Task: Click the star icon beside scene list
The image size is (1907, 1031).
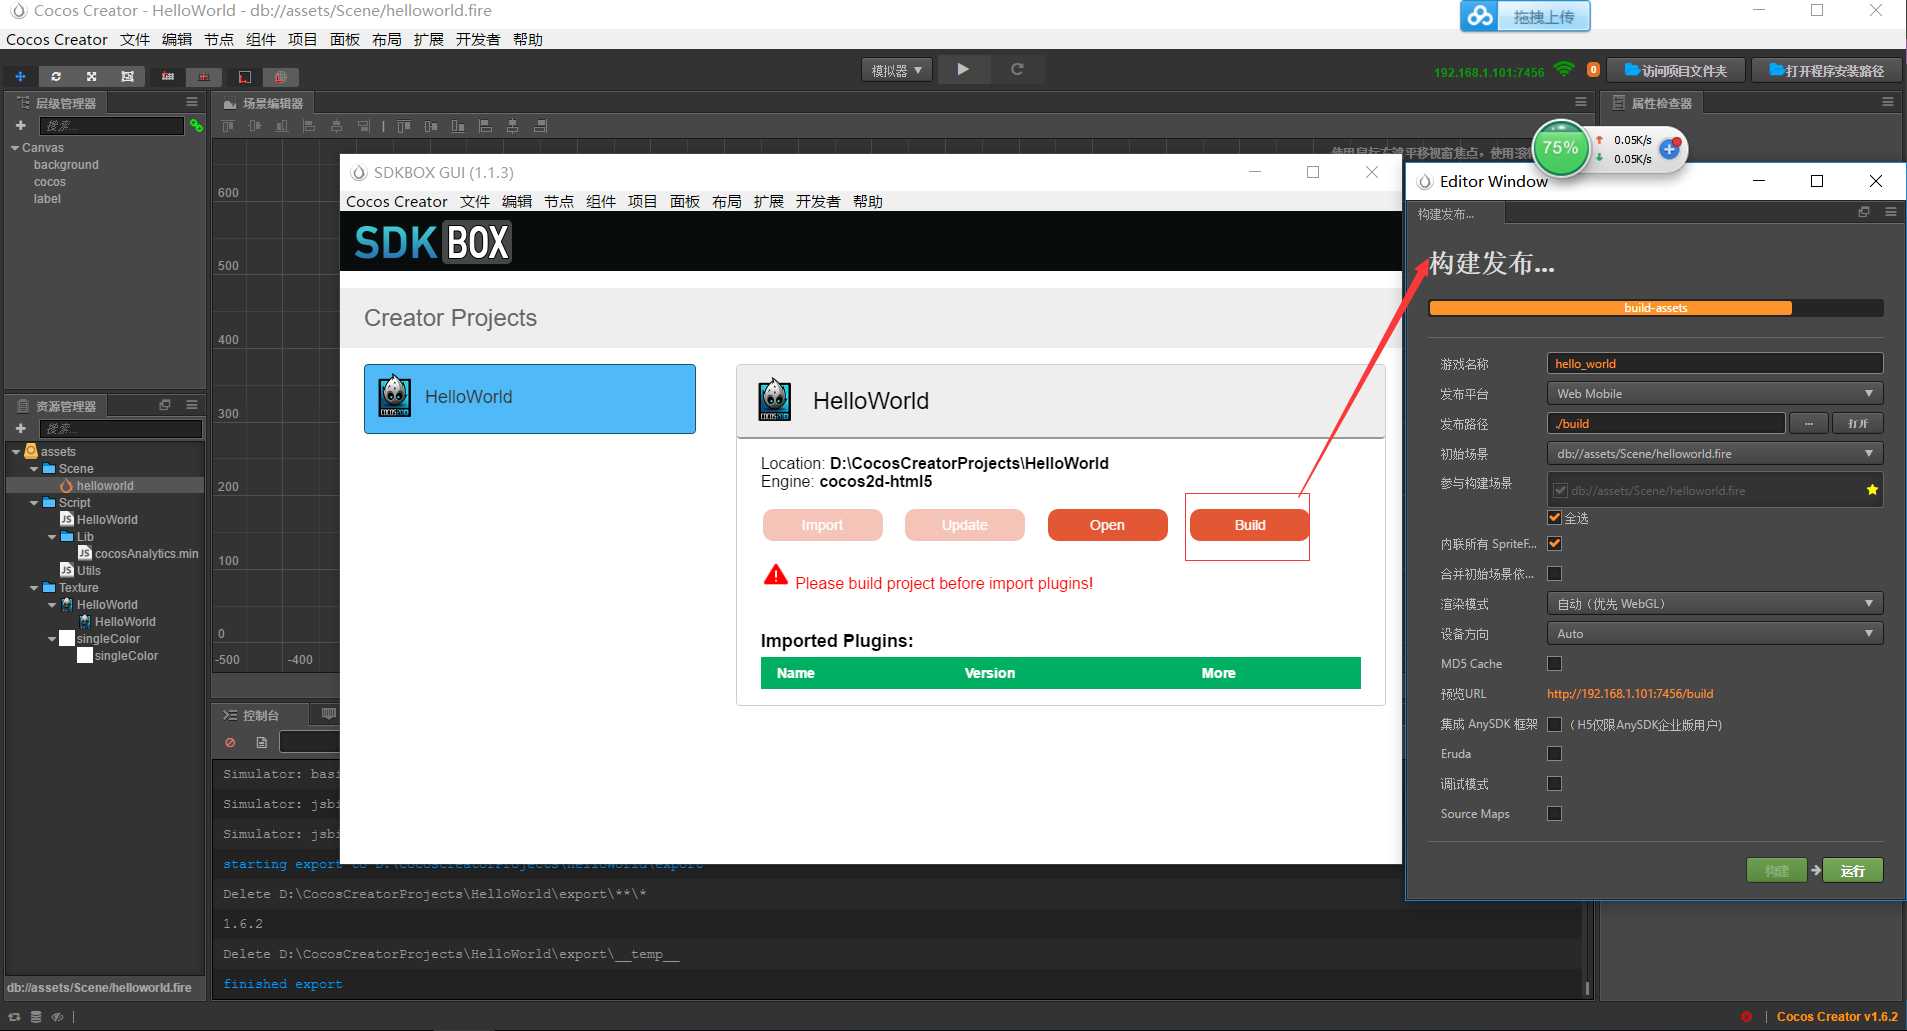Action: (1872, 490)
